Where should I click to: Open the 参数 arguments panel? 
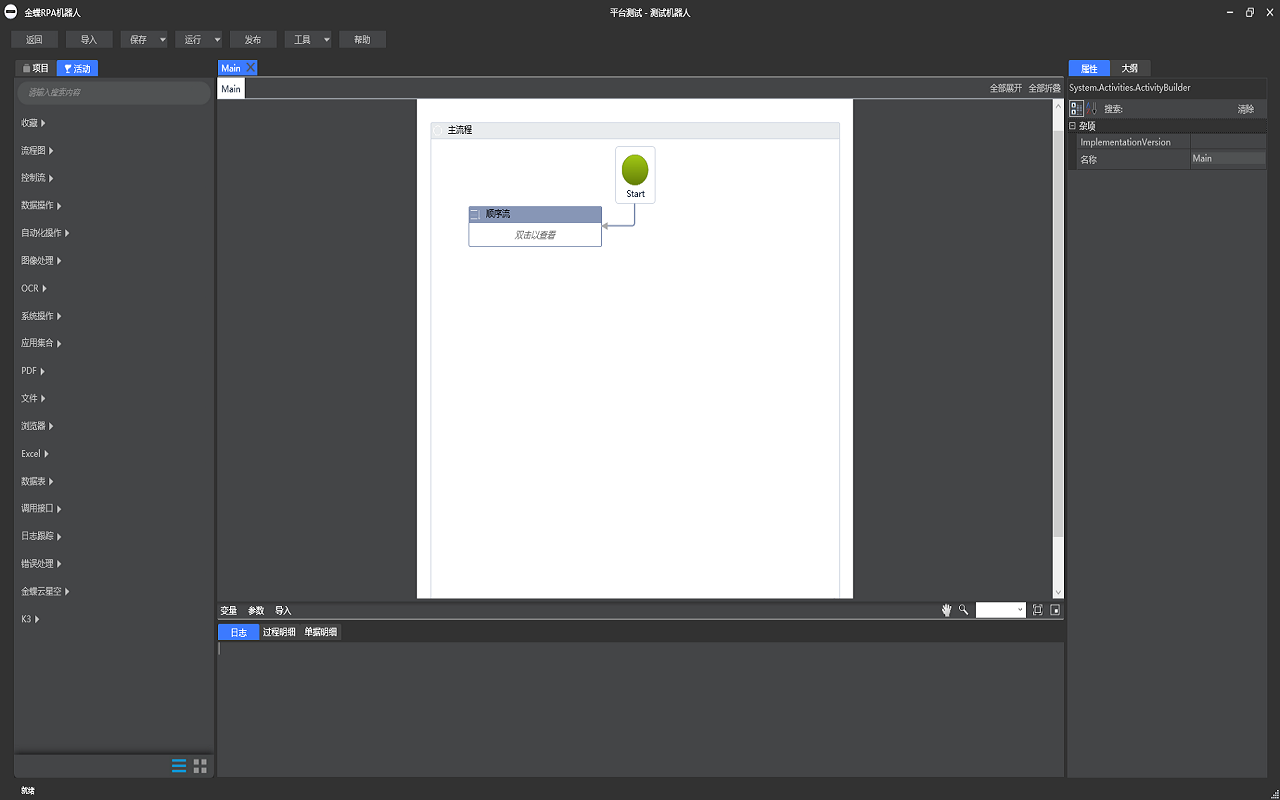click(256, 610)
